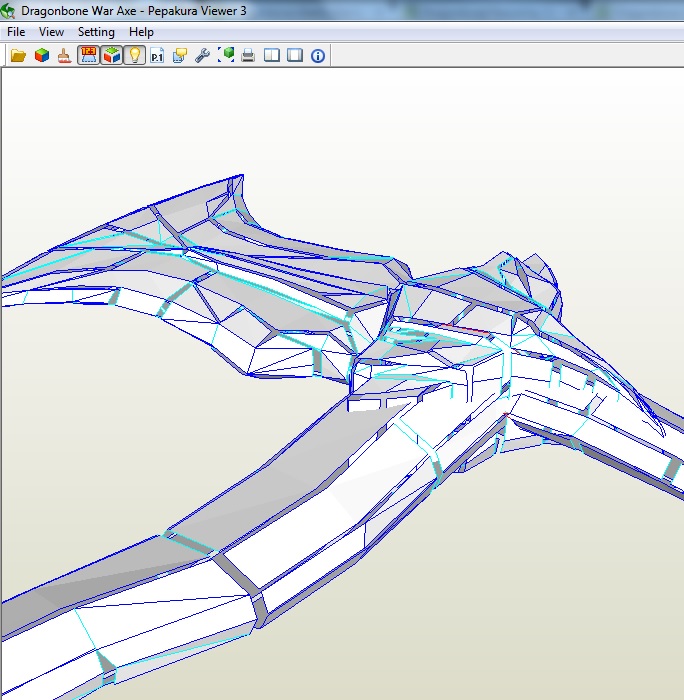
Task: Click the blue information icon
Action: click(x=318, y=56)
